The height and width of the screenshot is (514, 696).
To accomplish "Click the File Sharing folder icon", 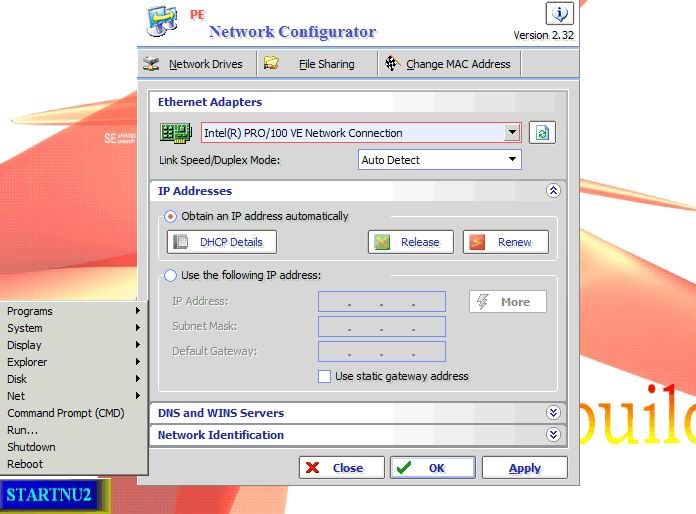I will click(x=271, y=63).
